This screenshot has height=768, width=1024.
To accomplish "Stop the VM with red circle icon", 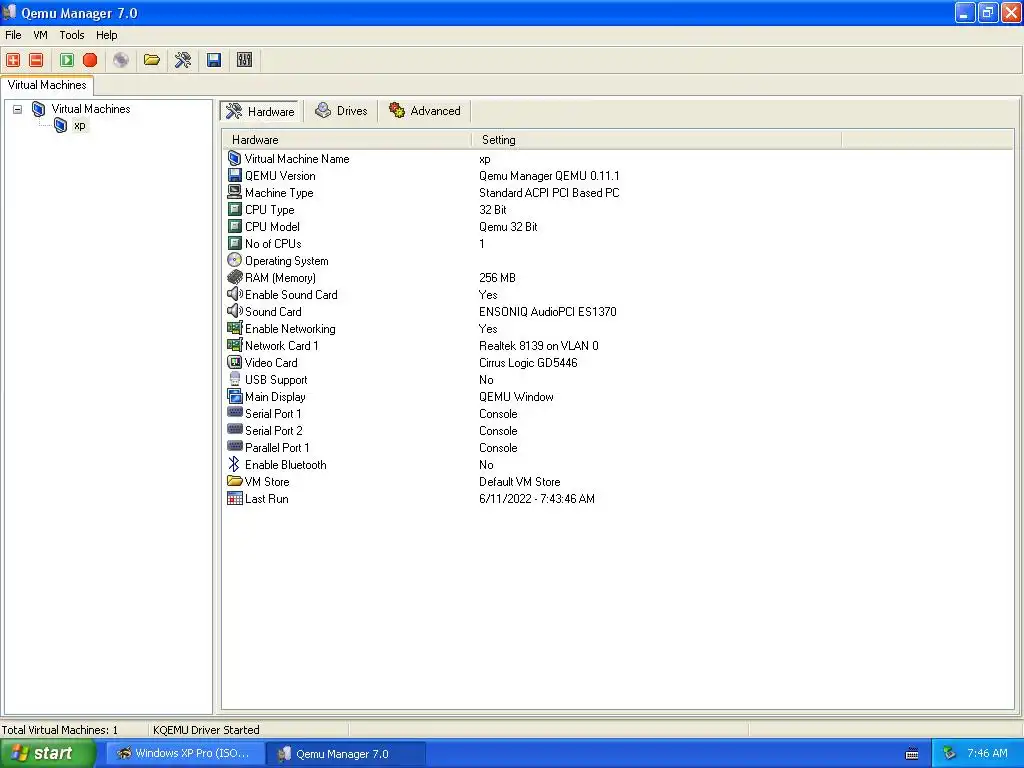I will [90, 60].
